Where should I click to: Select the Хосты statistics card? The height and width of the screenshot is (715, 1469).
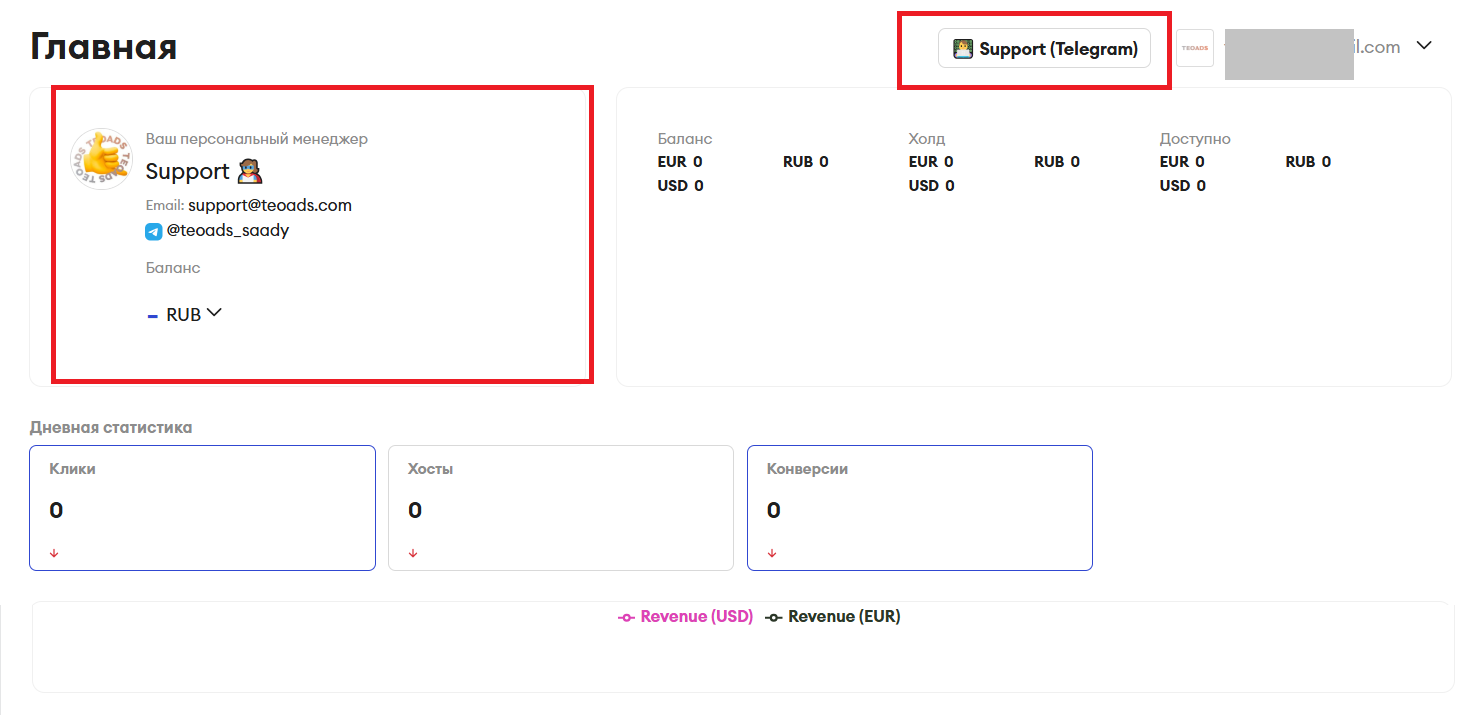coord(560,508)
